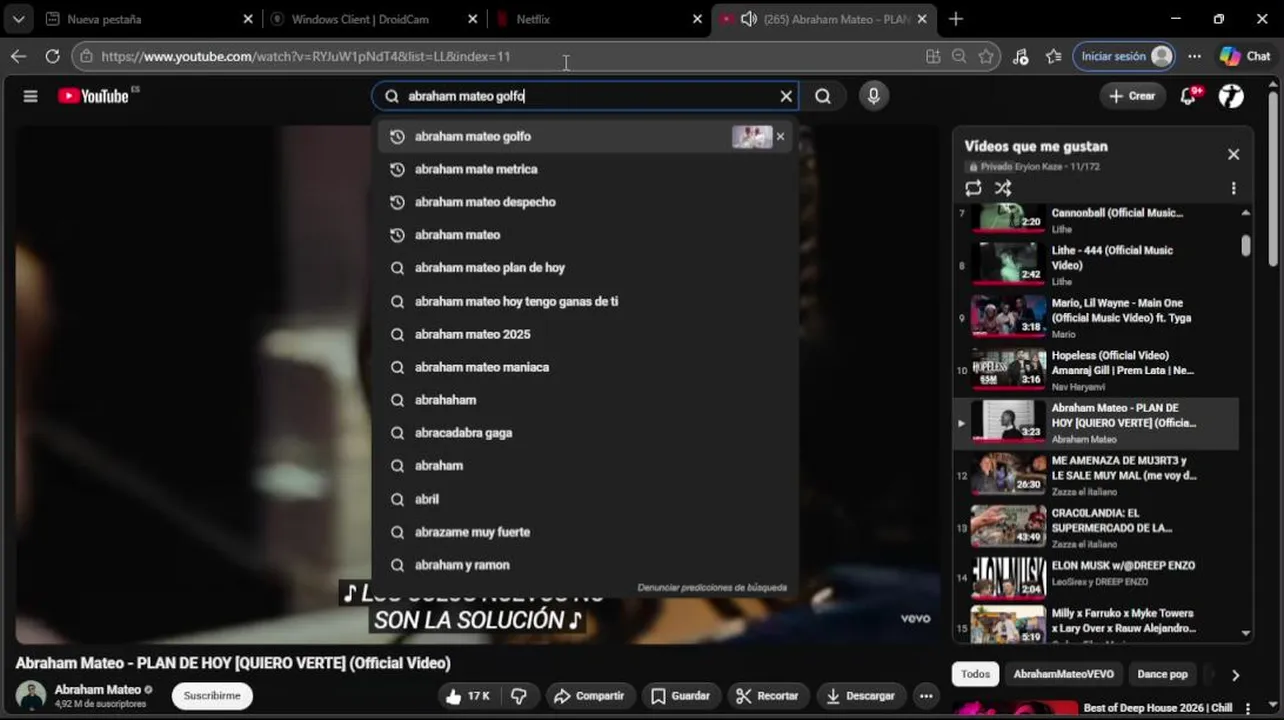Toggle playlist loop button

coord(973,188)
